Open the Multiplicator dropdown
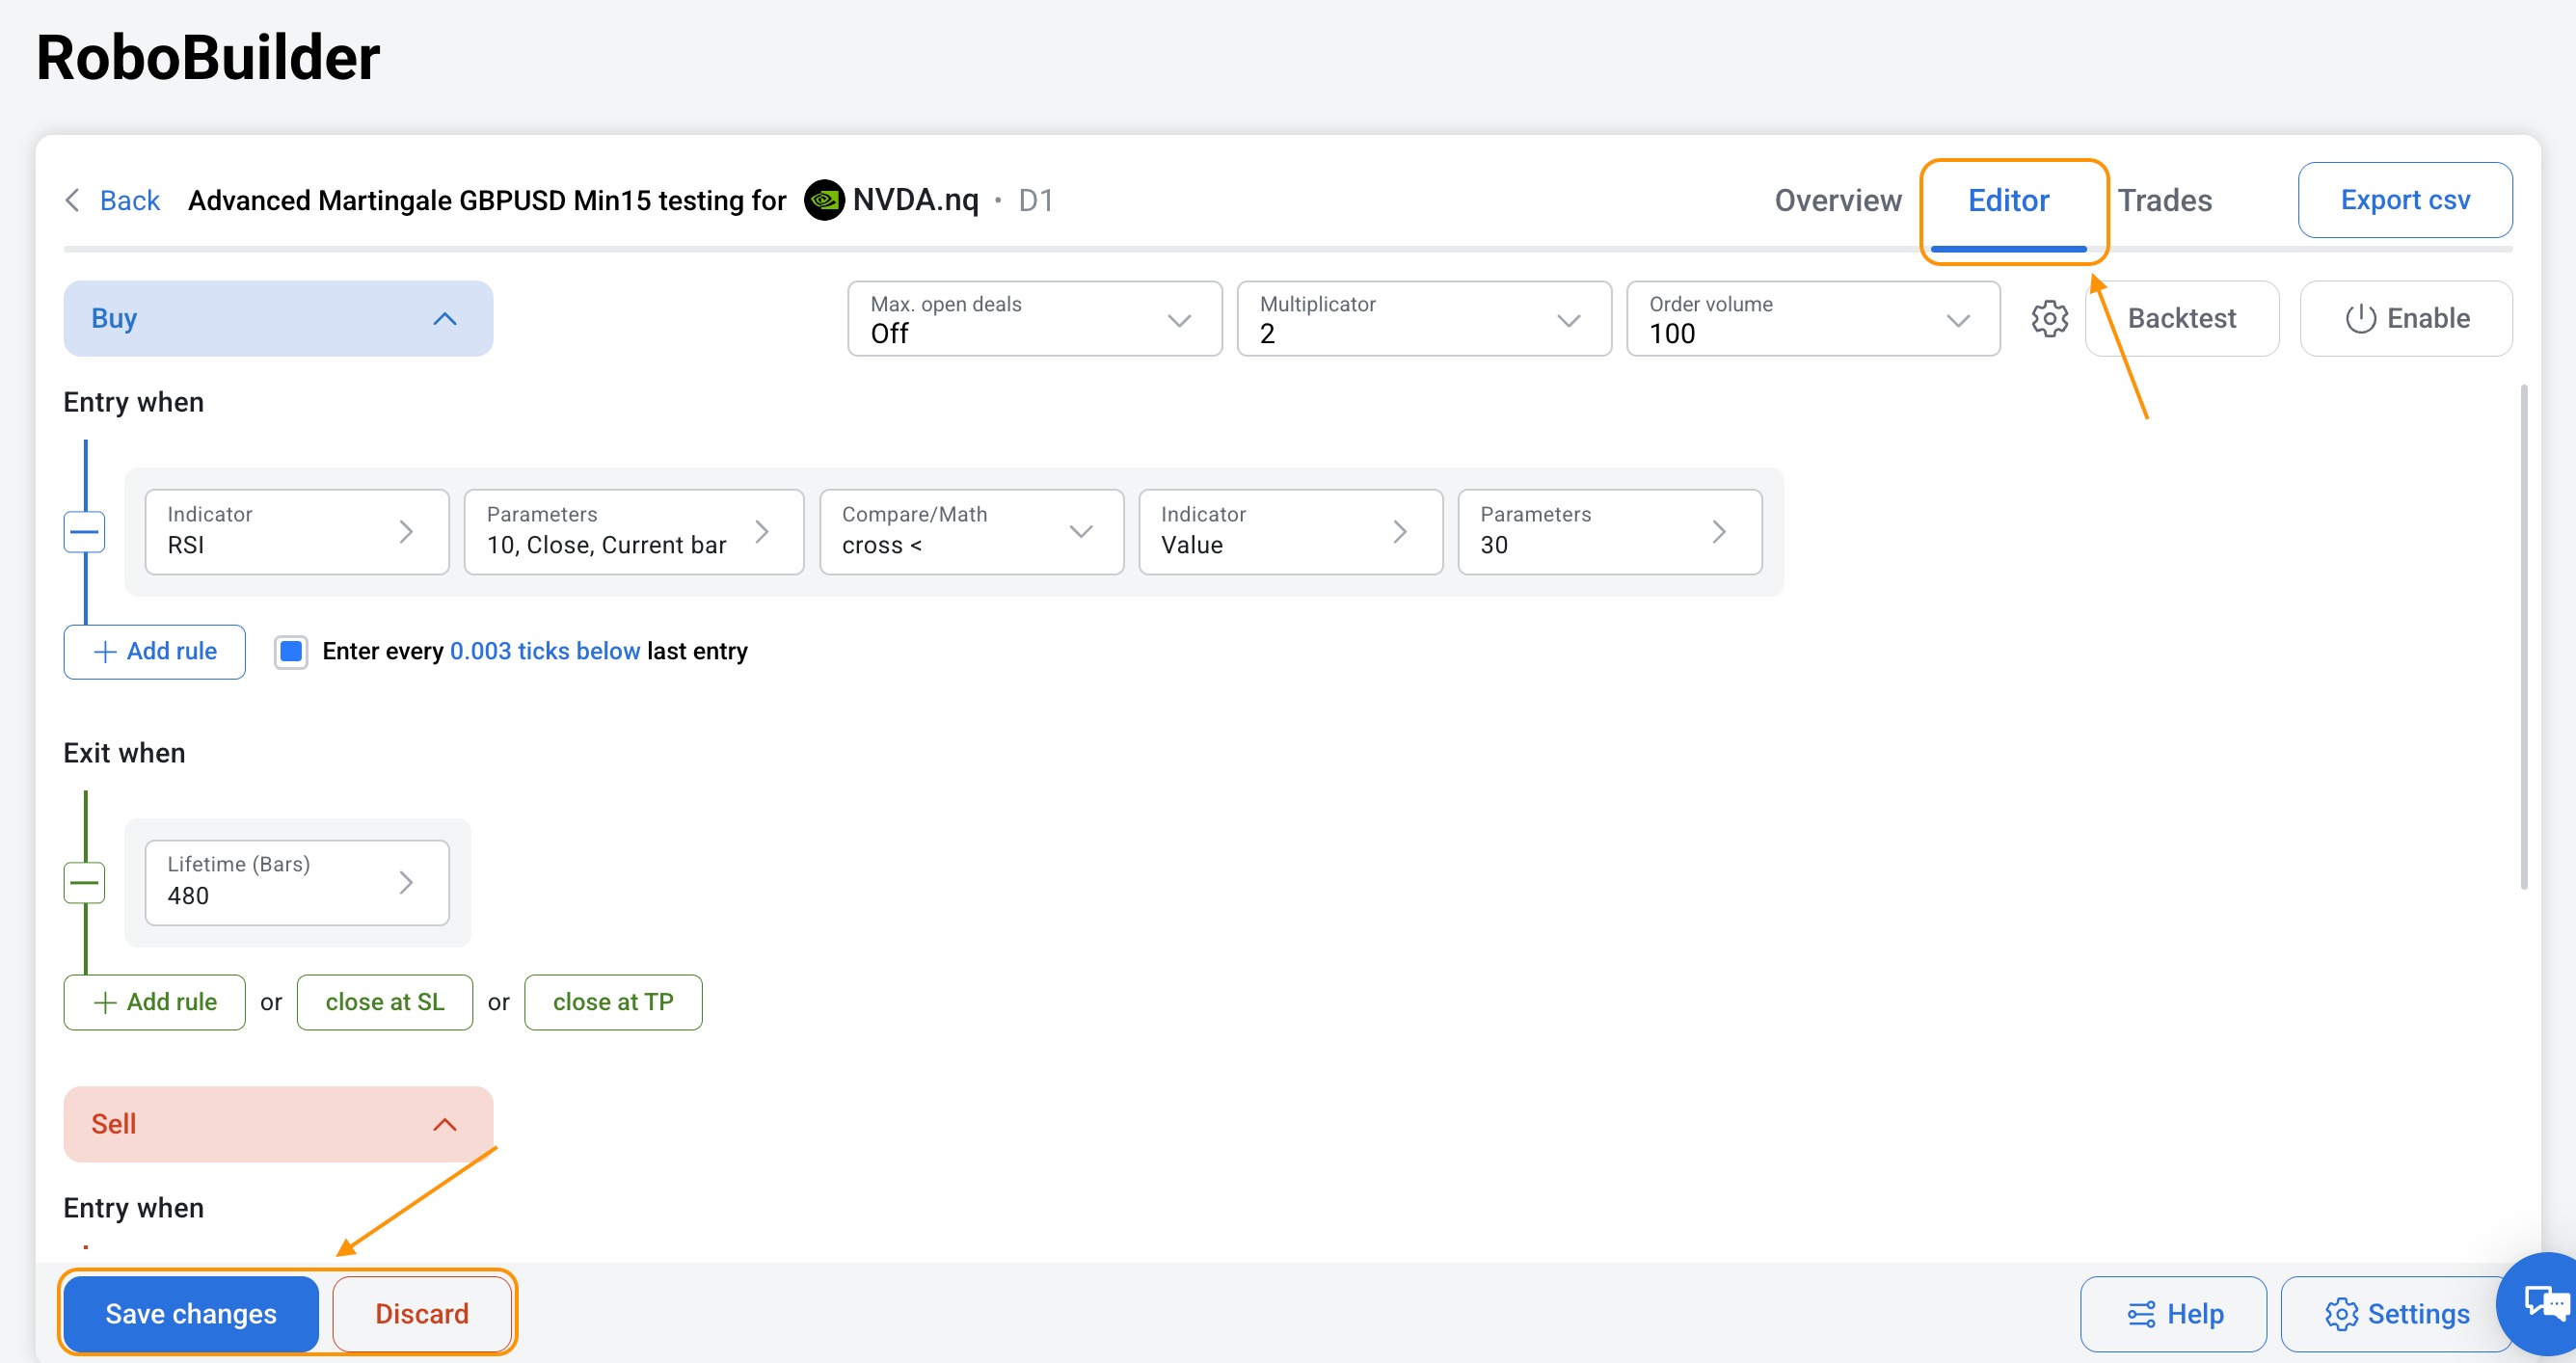The height and width of the screenshot is (1363, 2576). (1423, 318)
